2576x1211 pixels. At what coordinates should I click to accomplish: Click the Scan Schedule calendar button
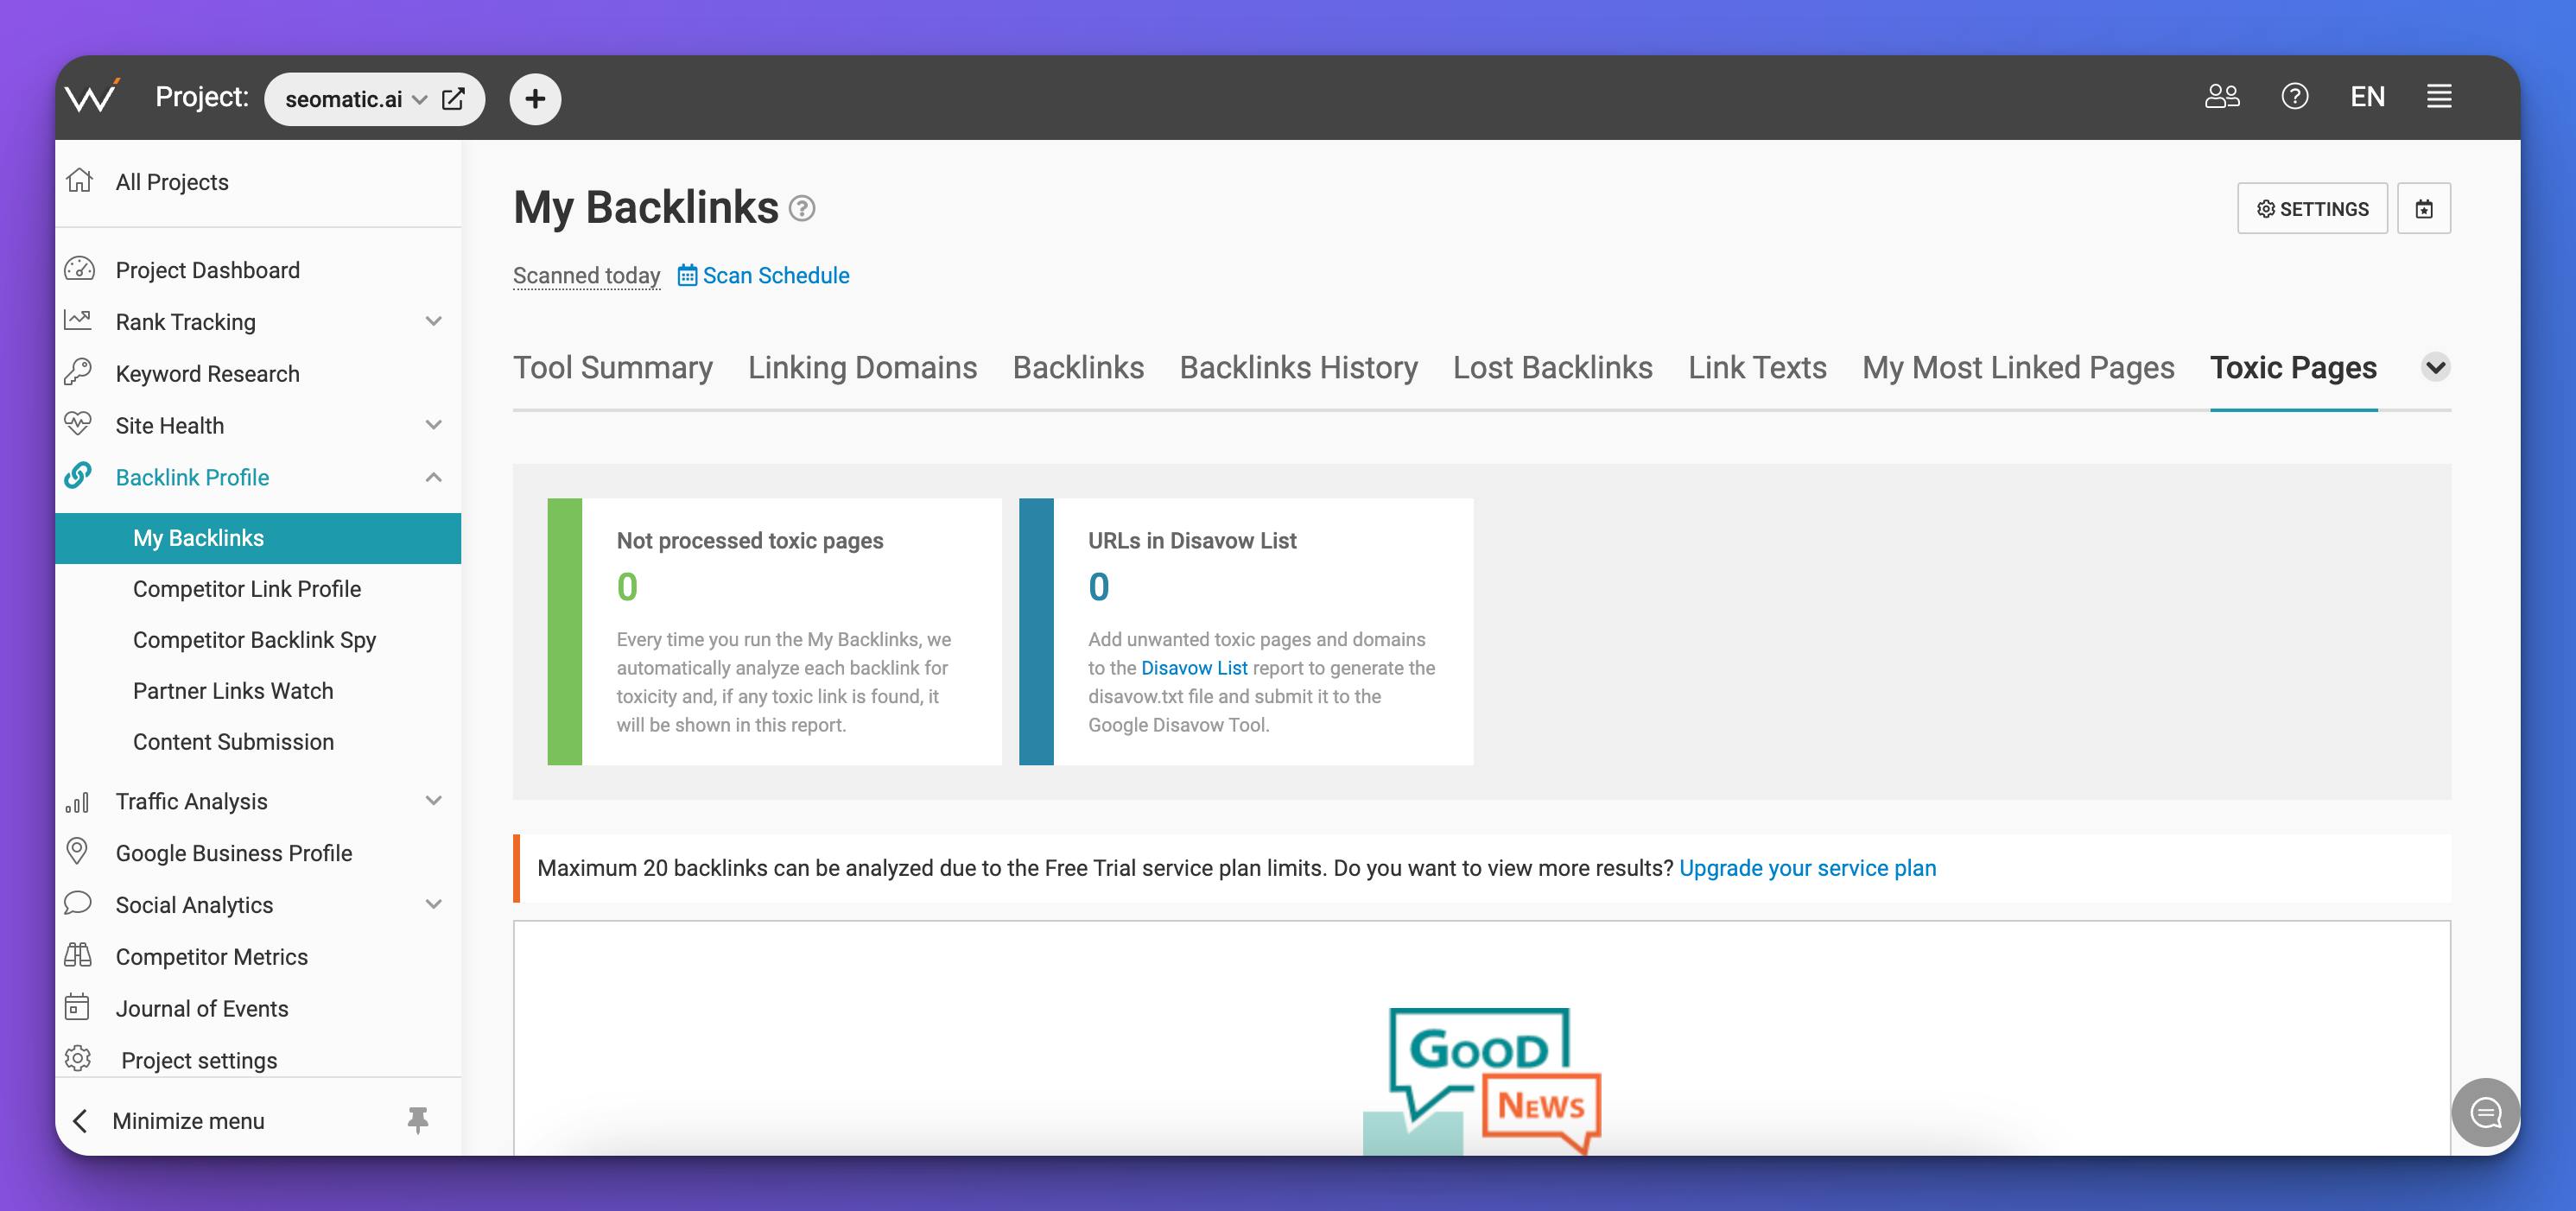coord(687,275)
